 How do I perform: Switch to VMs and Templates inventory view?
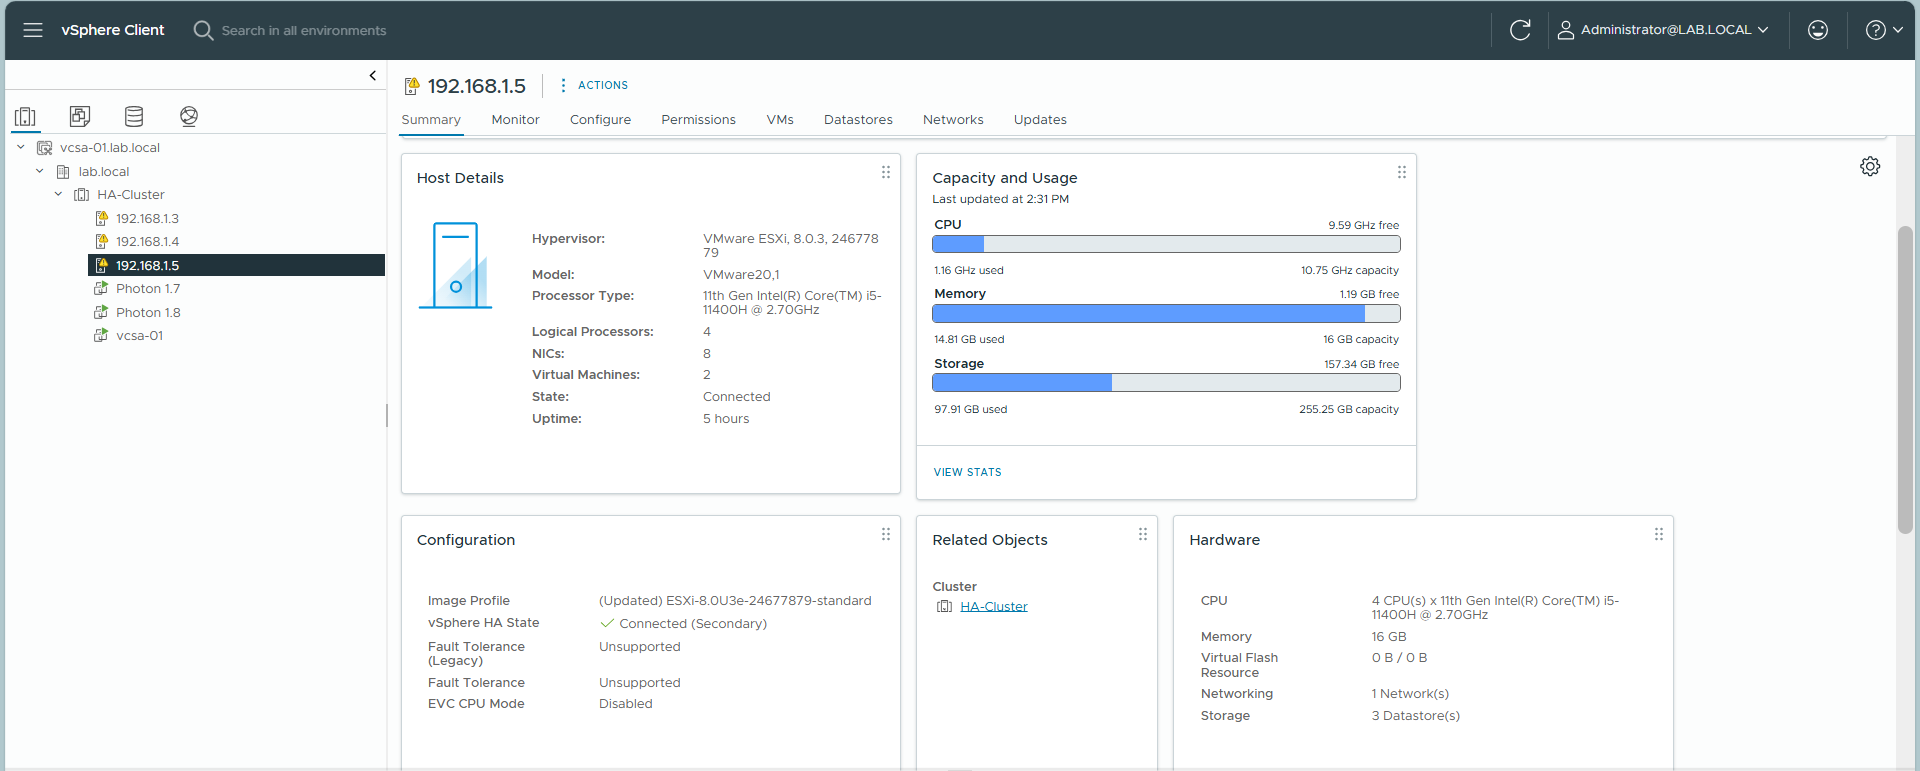tap(80, 117)
